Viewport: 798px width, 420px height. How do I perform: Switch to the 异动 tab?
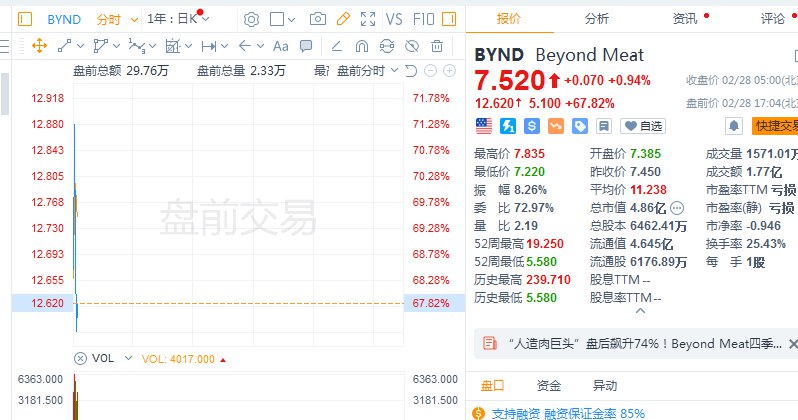(x=605, y=385)
